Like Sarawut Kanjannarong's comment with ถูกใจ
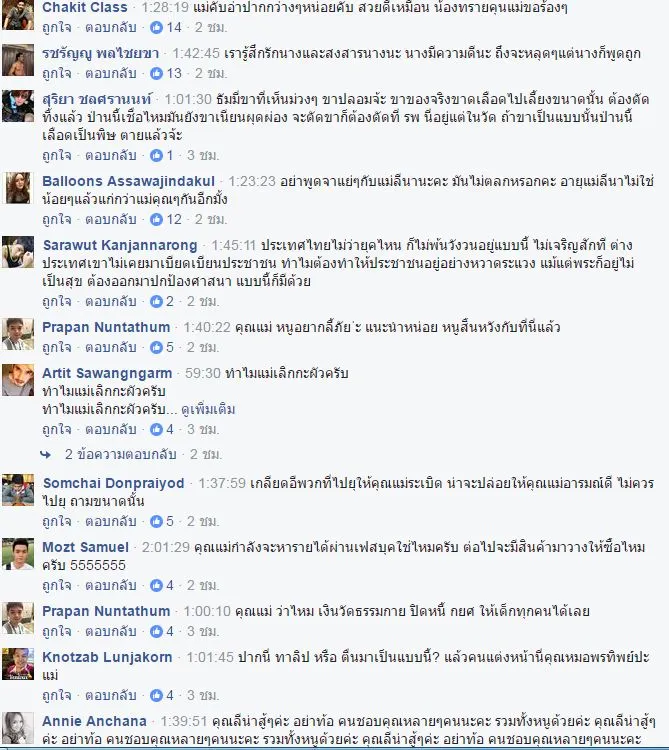Screen dimensions: 669x750 tap(56, 301)
